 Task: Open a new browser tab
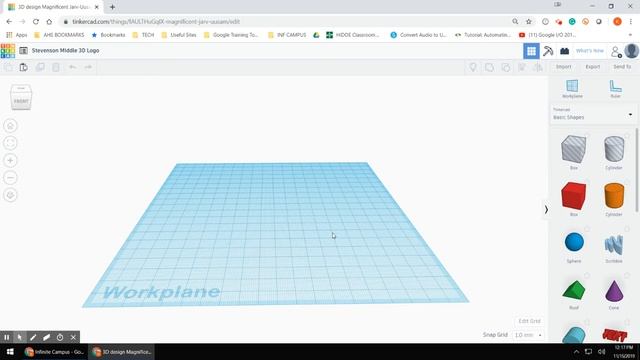[112, 7]
